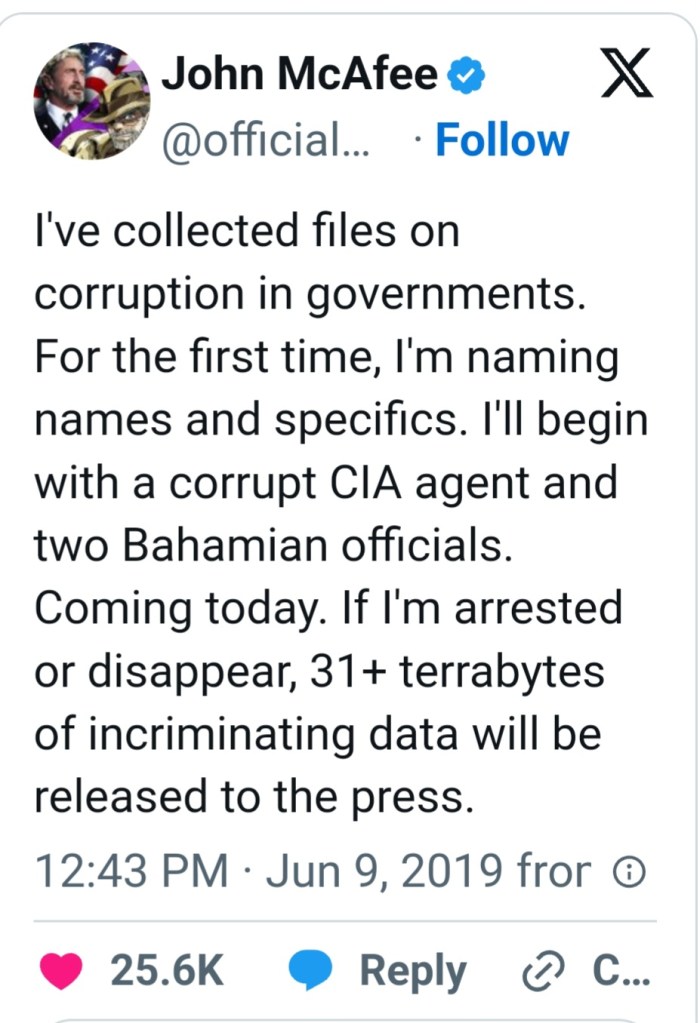Follow the John McAfee account
The width and height of the screenshot is (700, 1023).
502,140
